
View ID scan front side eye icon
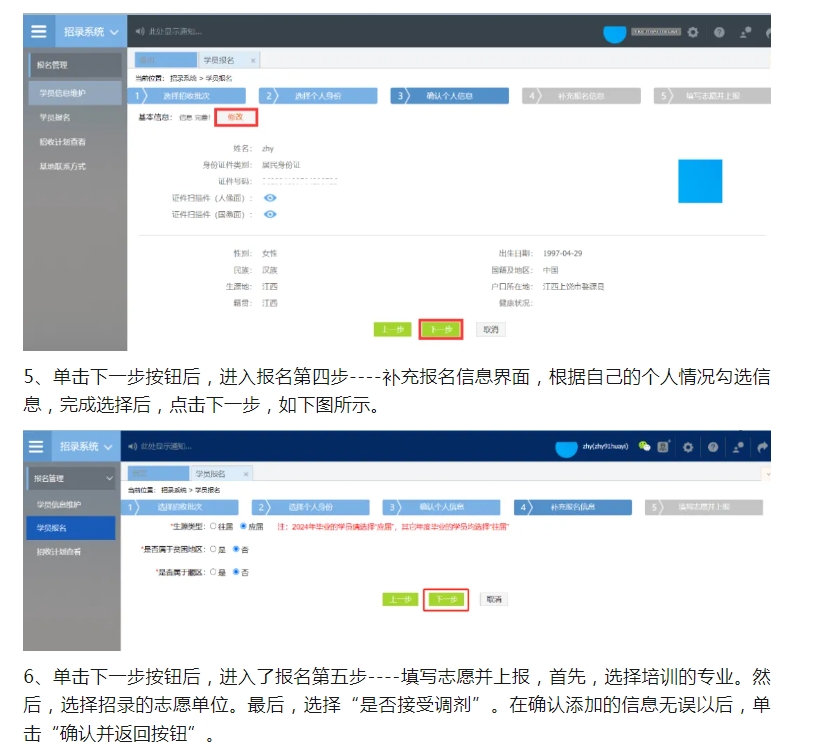pos(270,198)
